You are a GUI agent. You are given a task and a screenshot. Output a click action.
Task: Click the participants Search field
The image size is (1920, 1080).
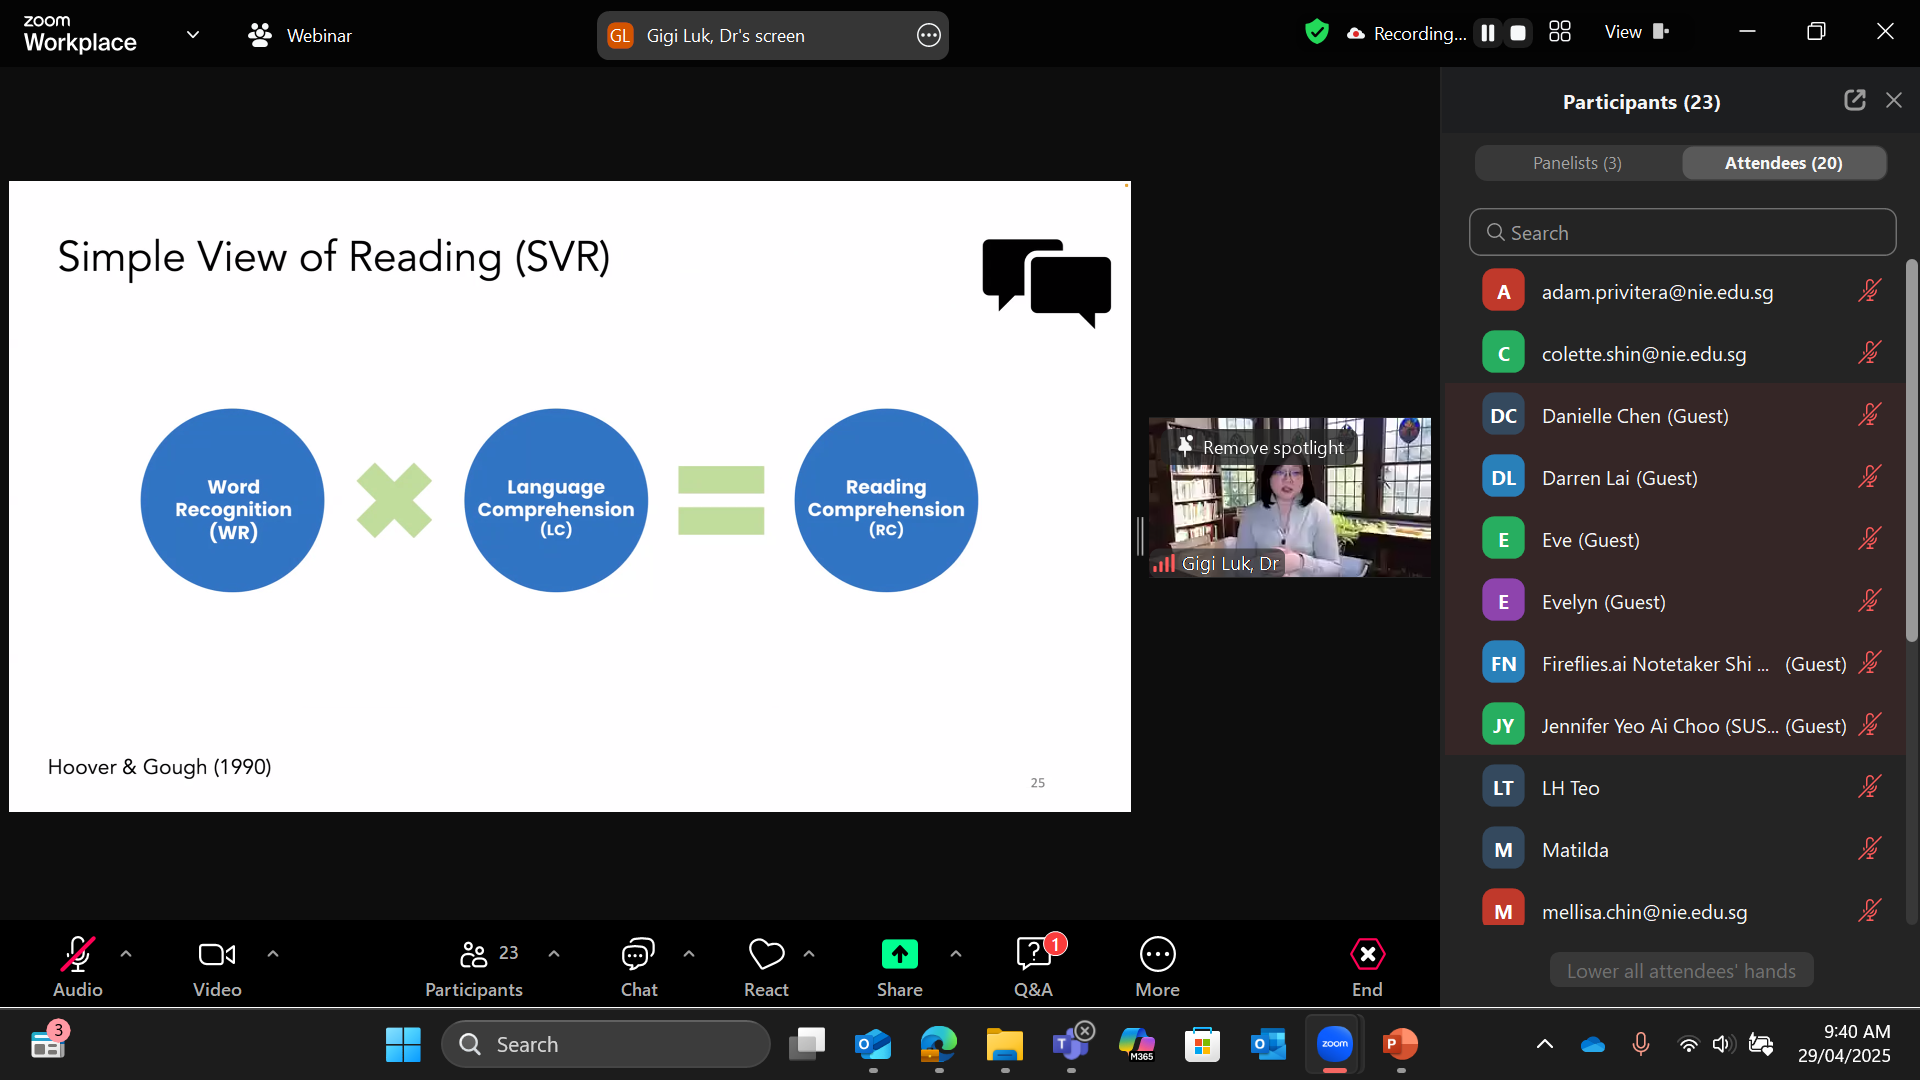(x=1682, y=233)
